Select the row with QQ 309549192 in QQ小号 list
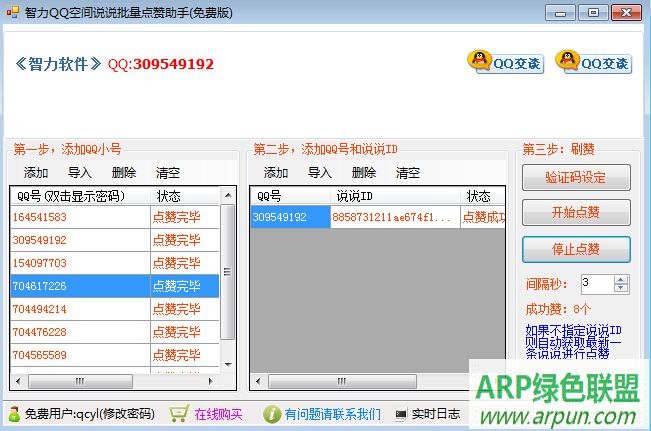 pyautogui.click(x=115, y=240)
